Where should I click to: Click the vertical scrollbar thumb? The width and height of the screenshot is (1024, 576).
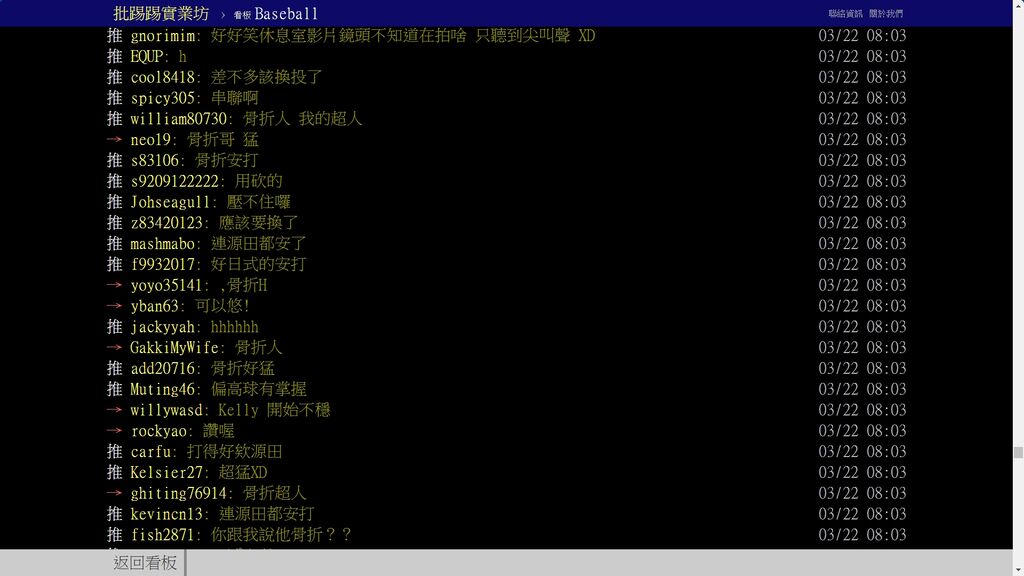click(1018, 452)
